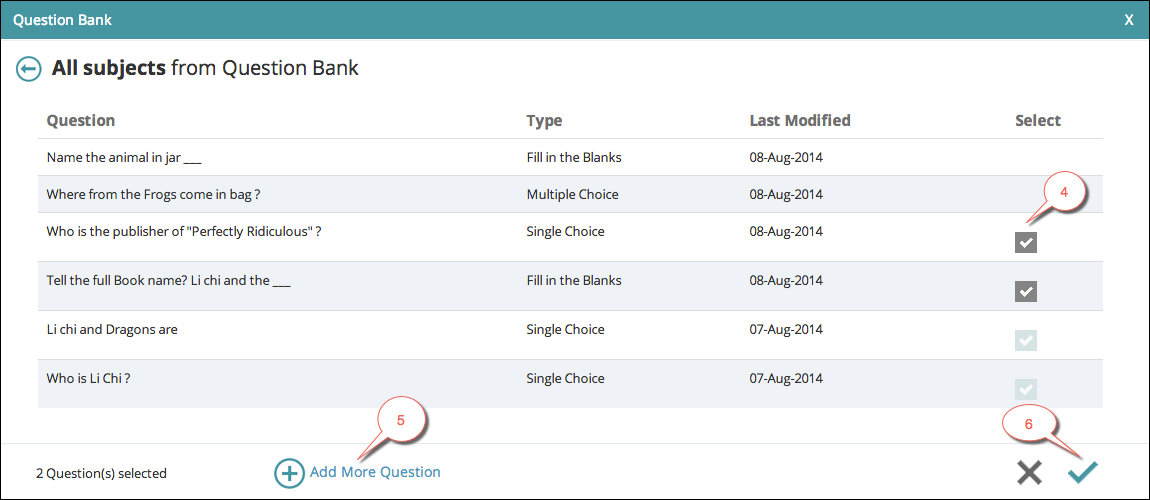Viewport: 1150px width, 500px height.
Task: Uncheck the 'Tell the full Book name' checkbox
Action: point(1026,291)
